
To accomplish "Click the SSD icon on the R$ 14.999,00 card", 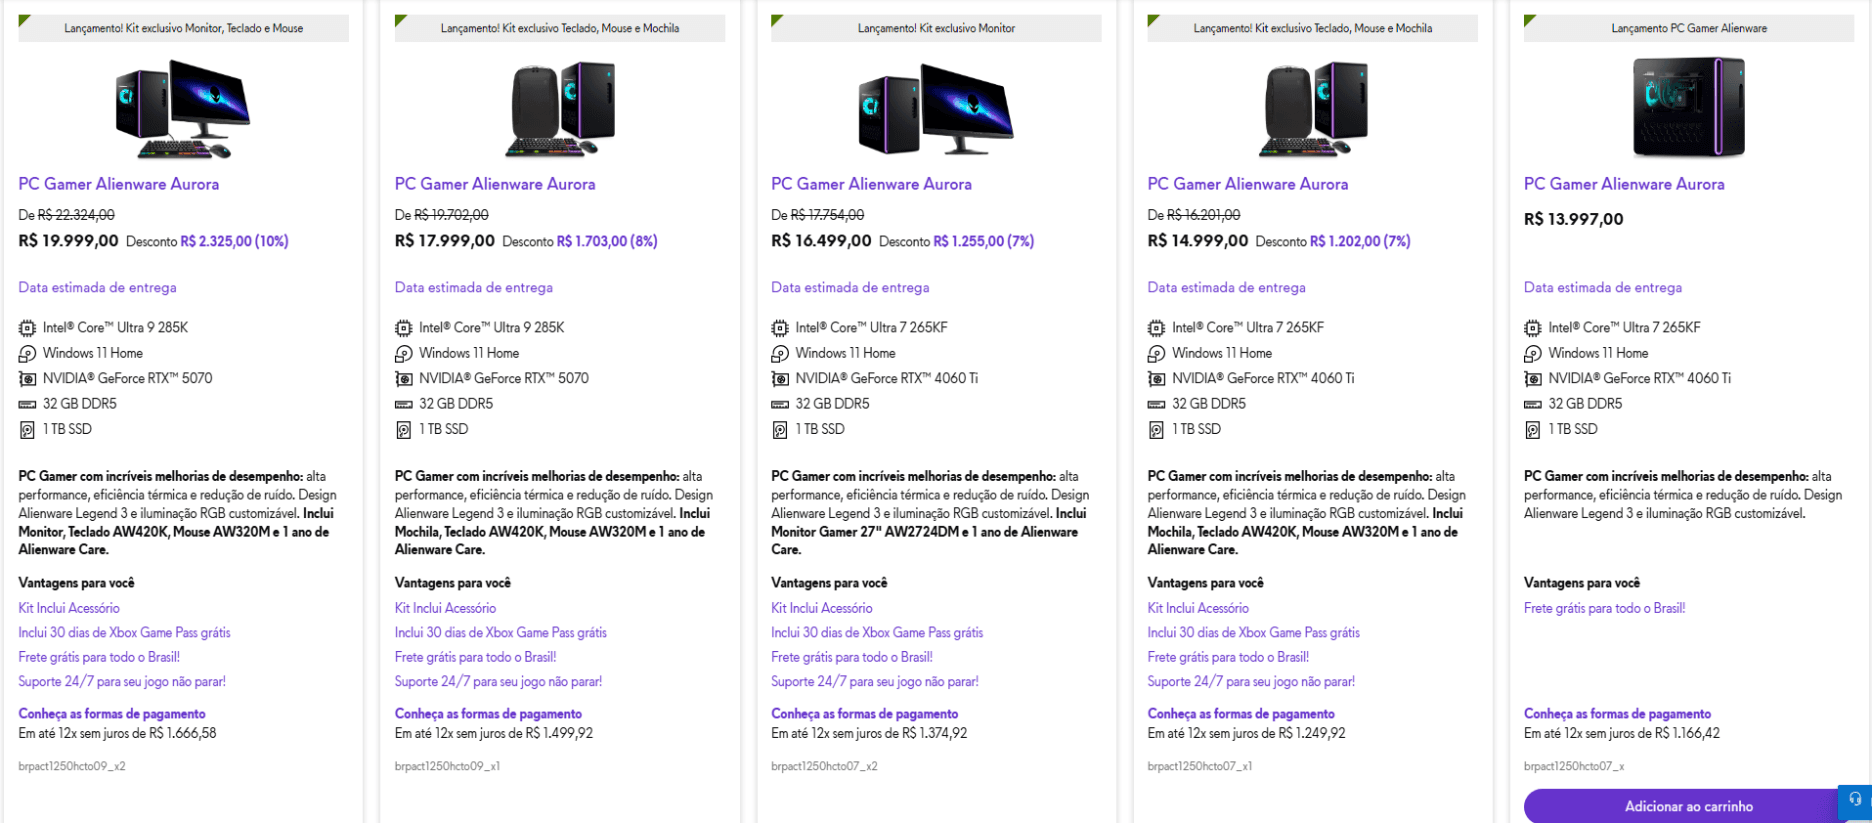I will 1156,430.
